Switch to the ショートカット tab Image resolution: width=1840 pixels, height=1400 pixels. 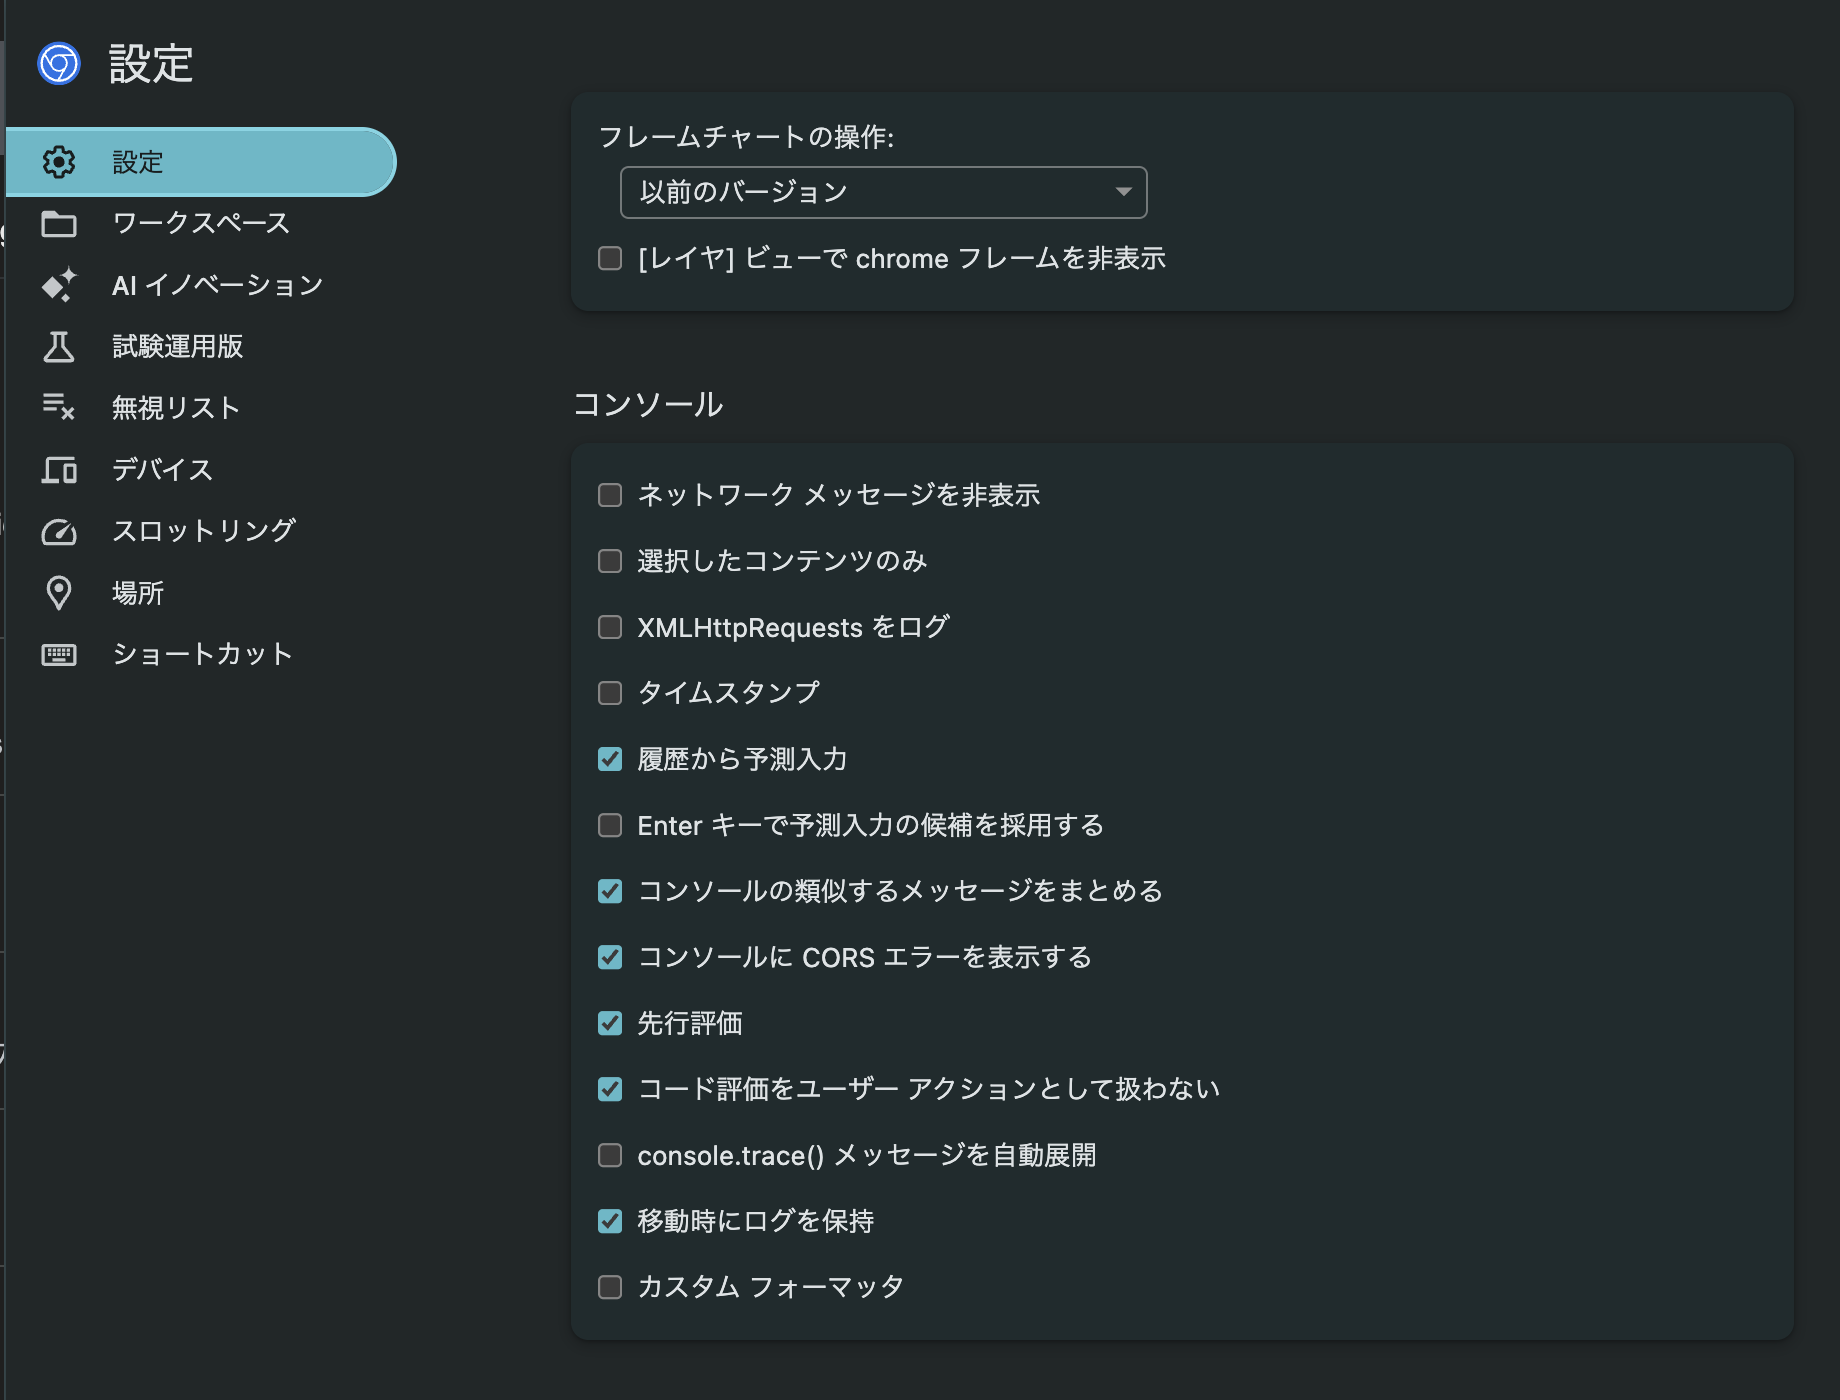coord(200,655)
